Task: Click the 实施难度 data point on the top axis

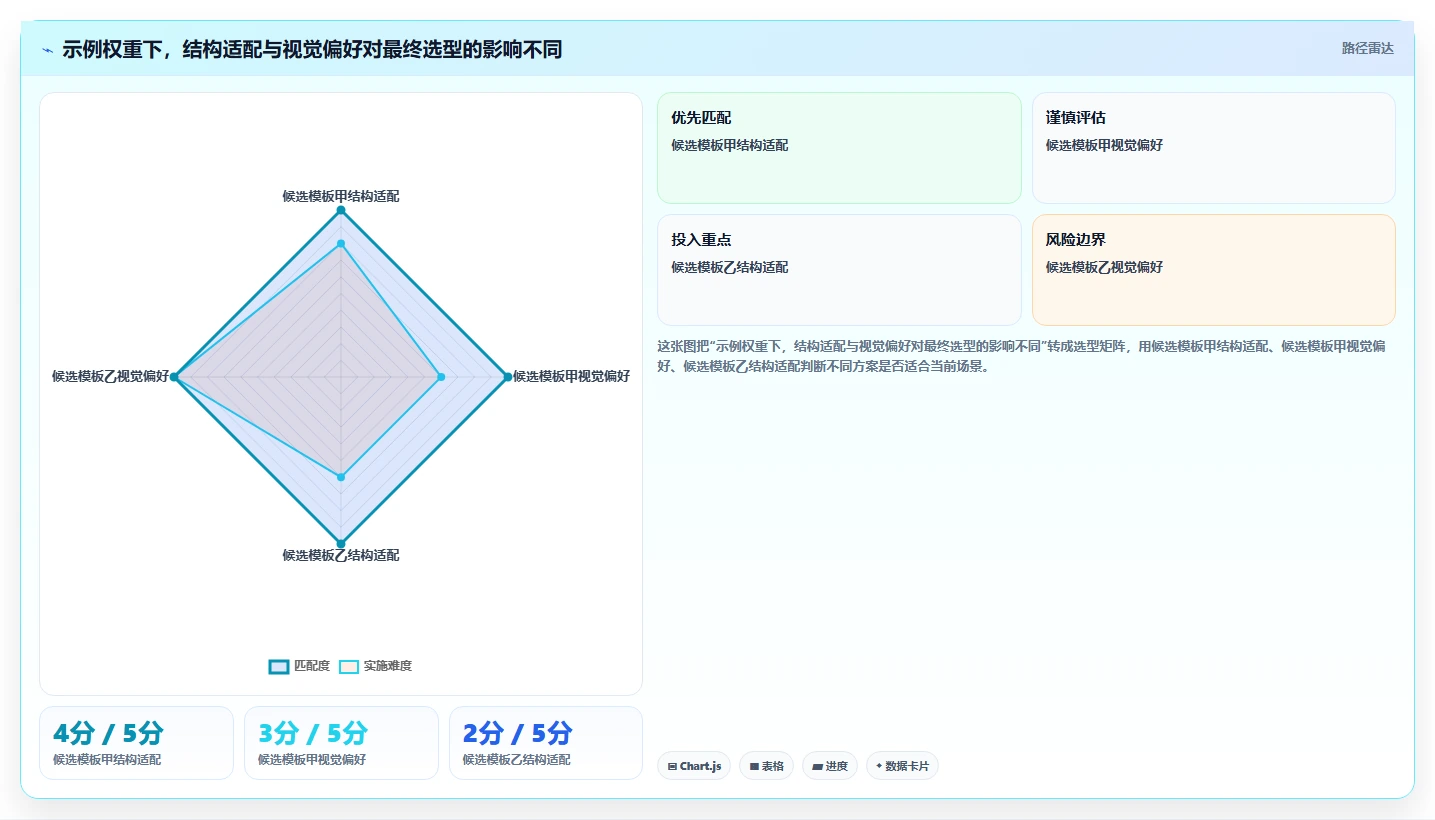Action: pos(341,243)
